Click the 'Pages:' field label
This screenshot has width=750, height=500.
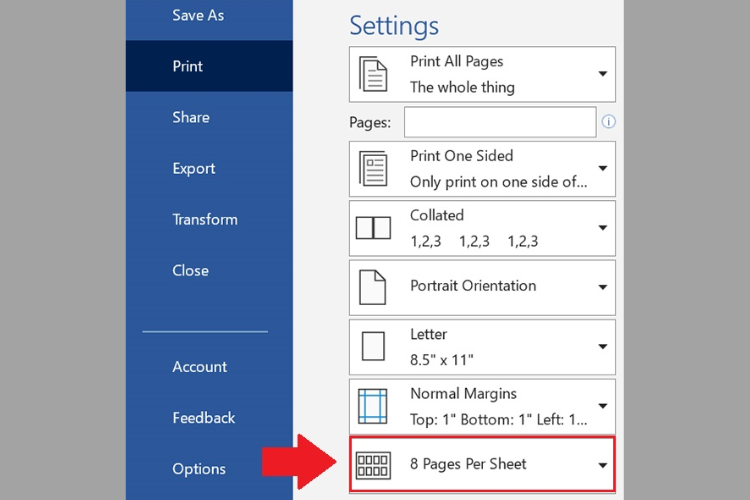370,122
